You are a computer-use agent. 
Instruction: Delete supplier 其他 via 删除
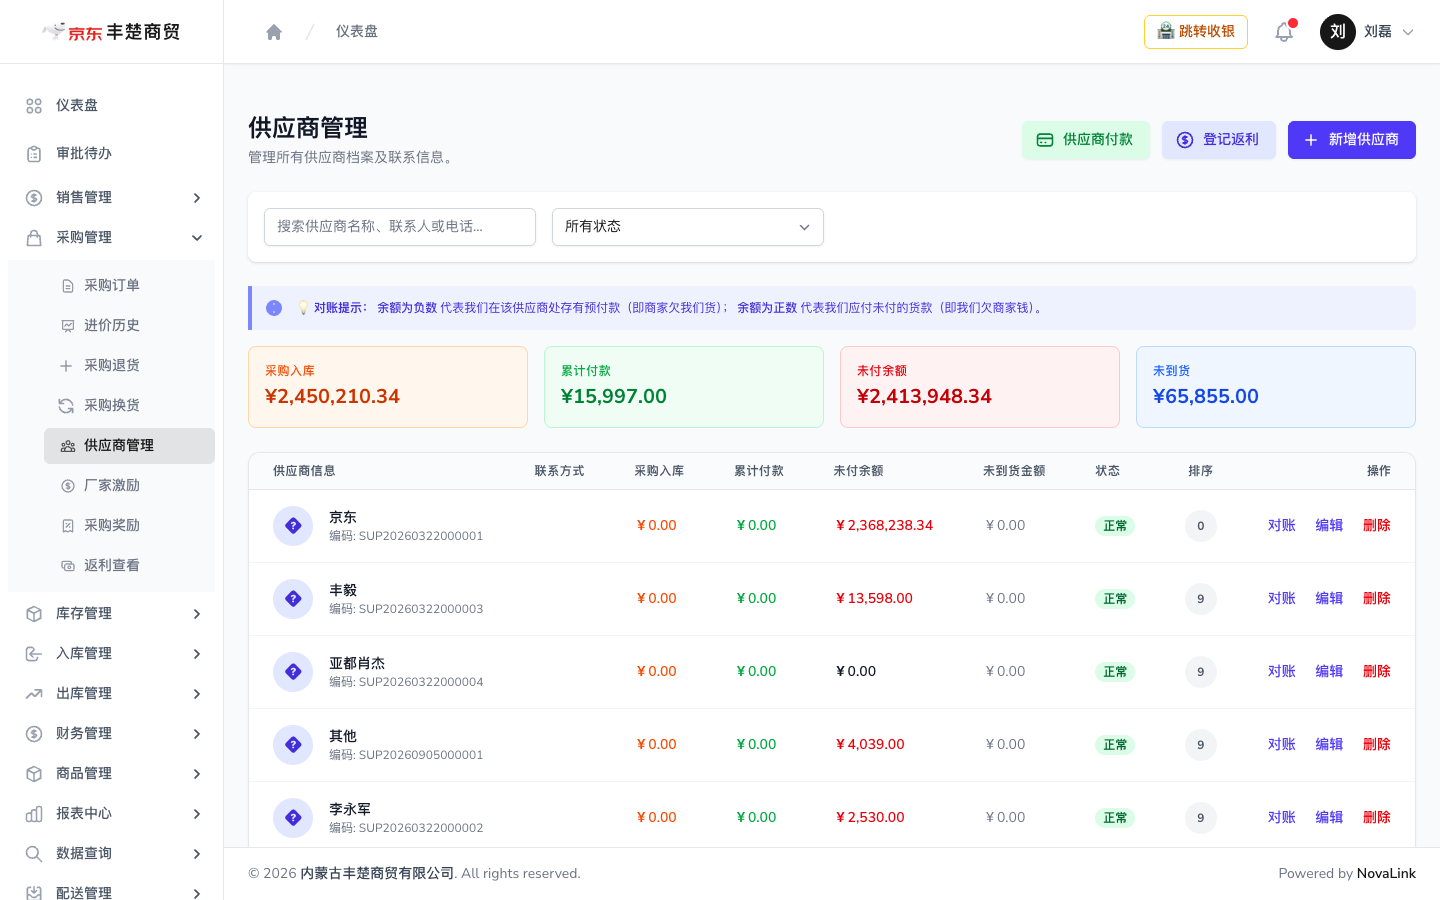tap(1377, 745)
